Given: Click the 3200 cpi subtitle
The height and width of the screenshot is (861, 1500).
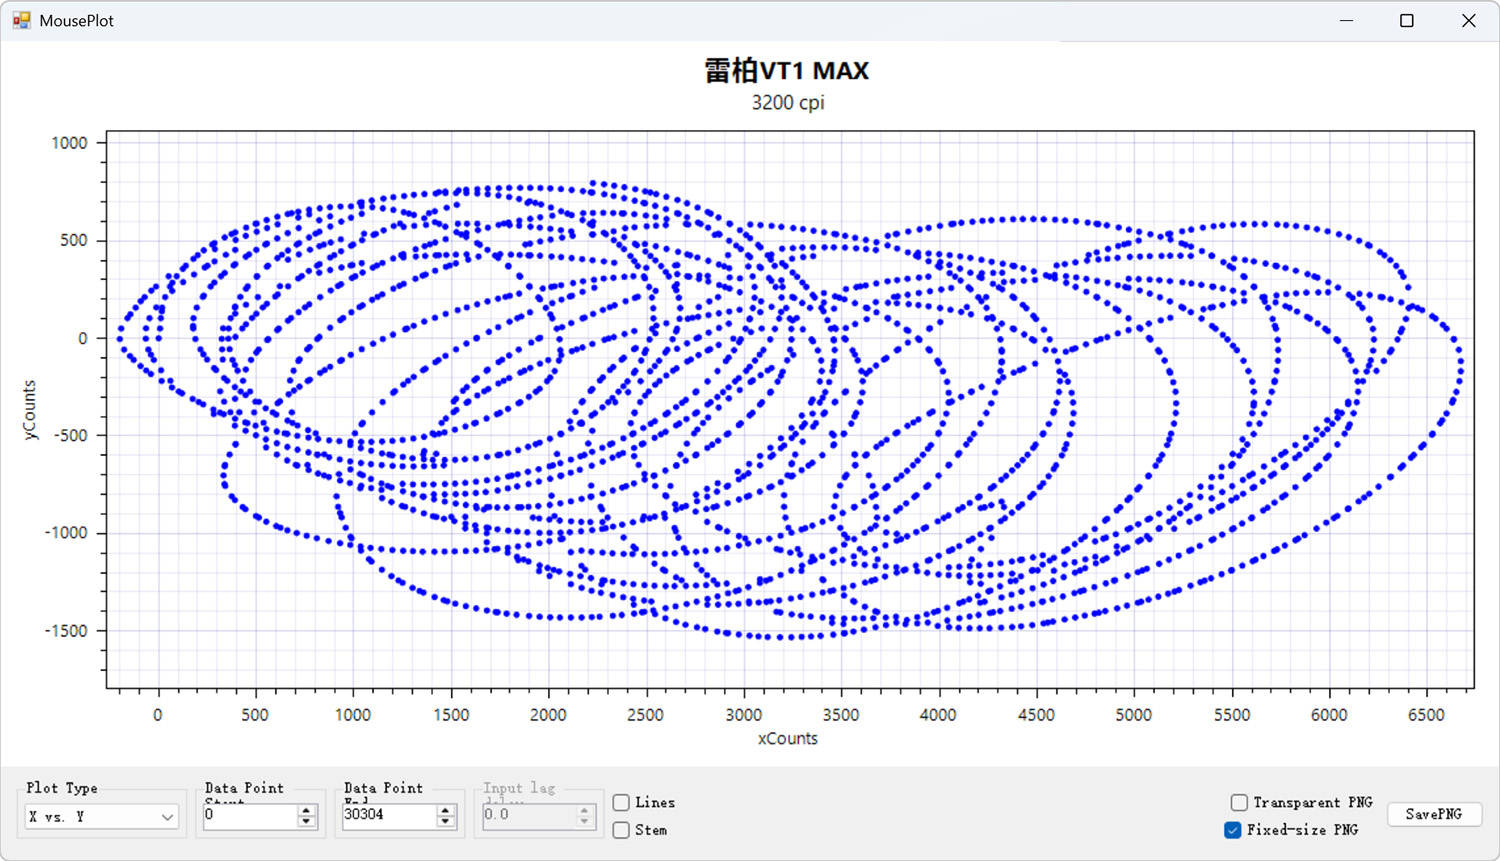Looking at the screenshot, I should [787, 103].
